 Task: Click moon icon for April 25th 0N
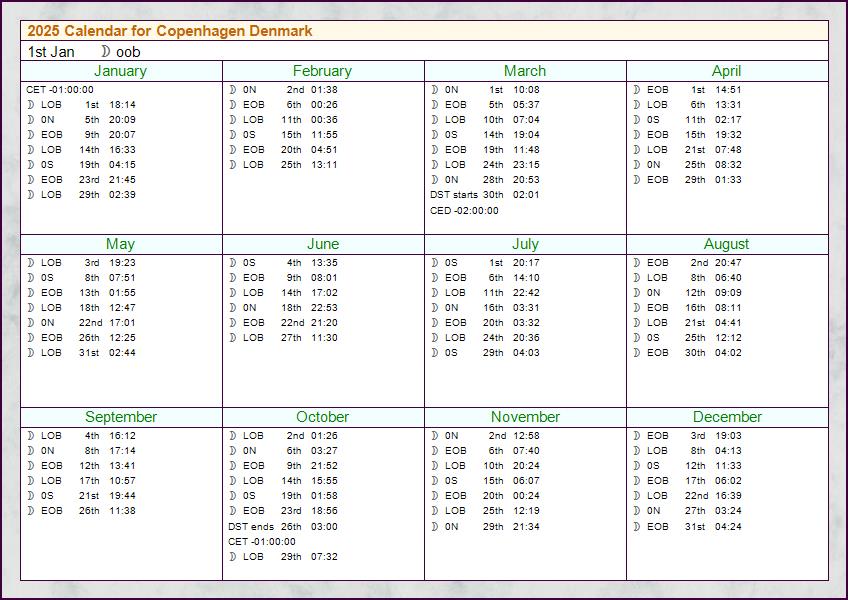tap(637, 164)
